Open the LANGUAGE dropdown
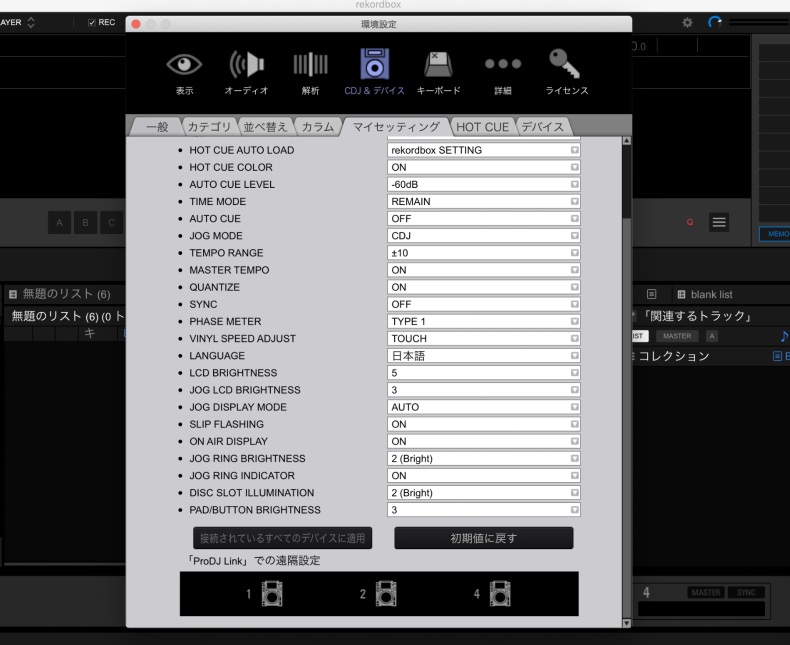Viewport: 790px width, 645px height. [484, 356]
